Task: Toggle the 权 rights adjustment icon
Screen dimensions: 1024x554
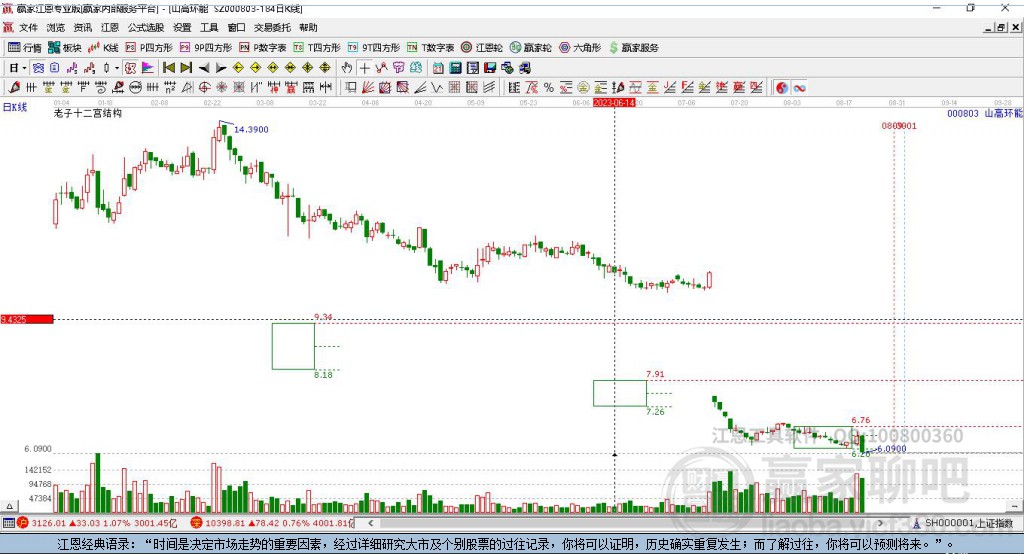Action: click(131, 68)
